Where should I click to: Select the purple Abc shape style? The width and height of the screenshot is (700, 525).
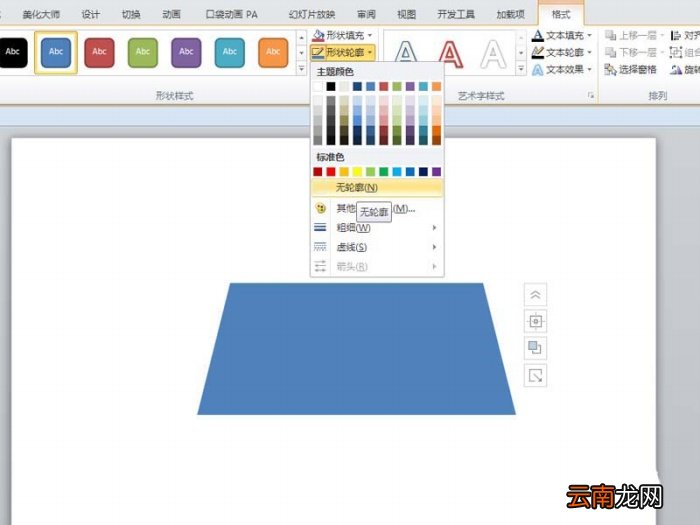coord(186,52)
